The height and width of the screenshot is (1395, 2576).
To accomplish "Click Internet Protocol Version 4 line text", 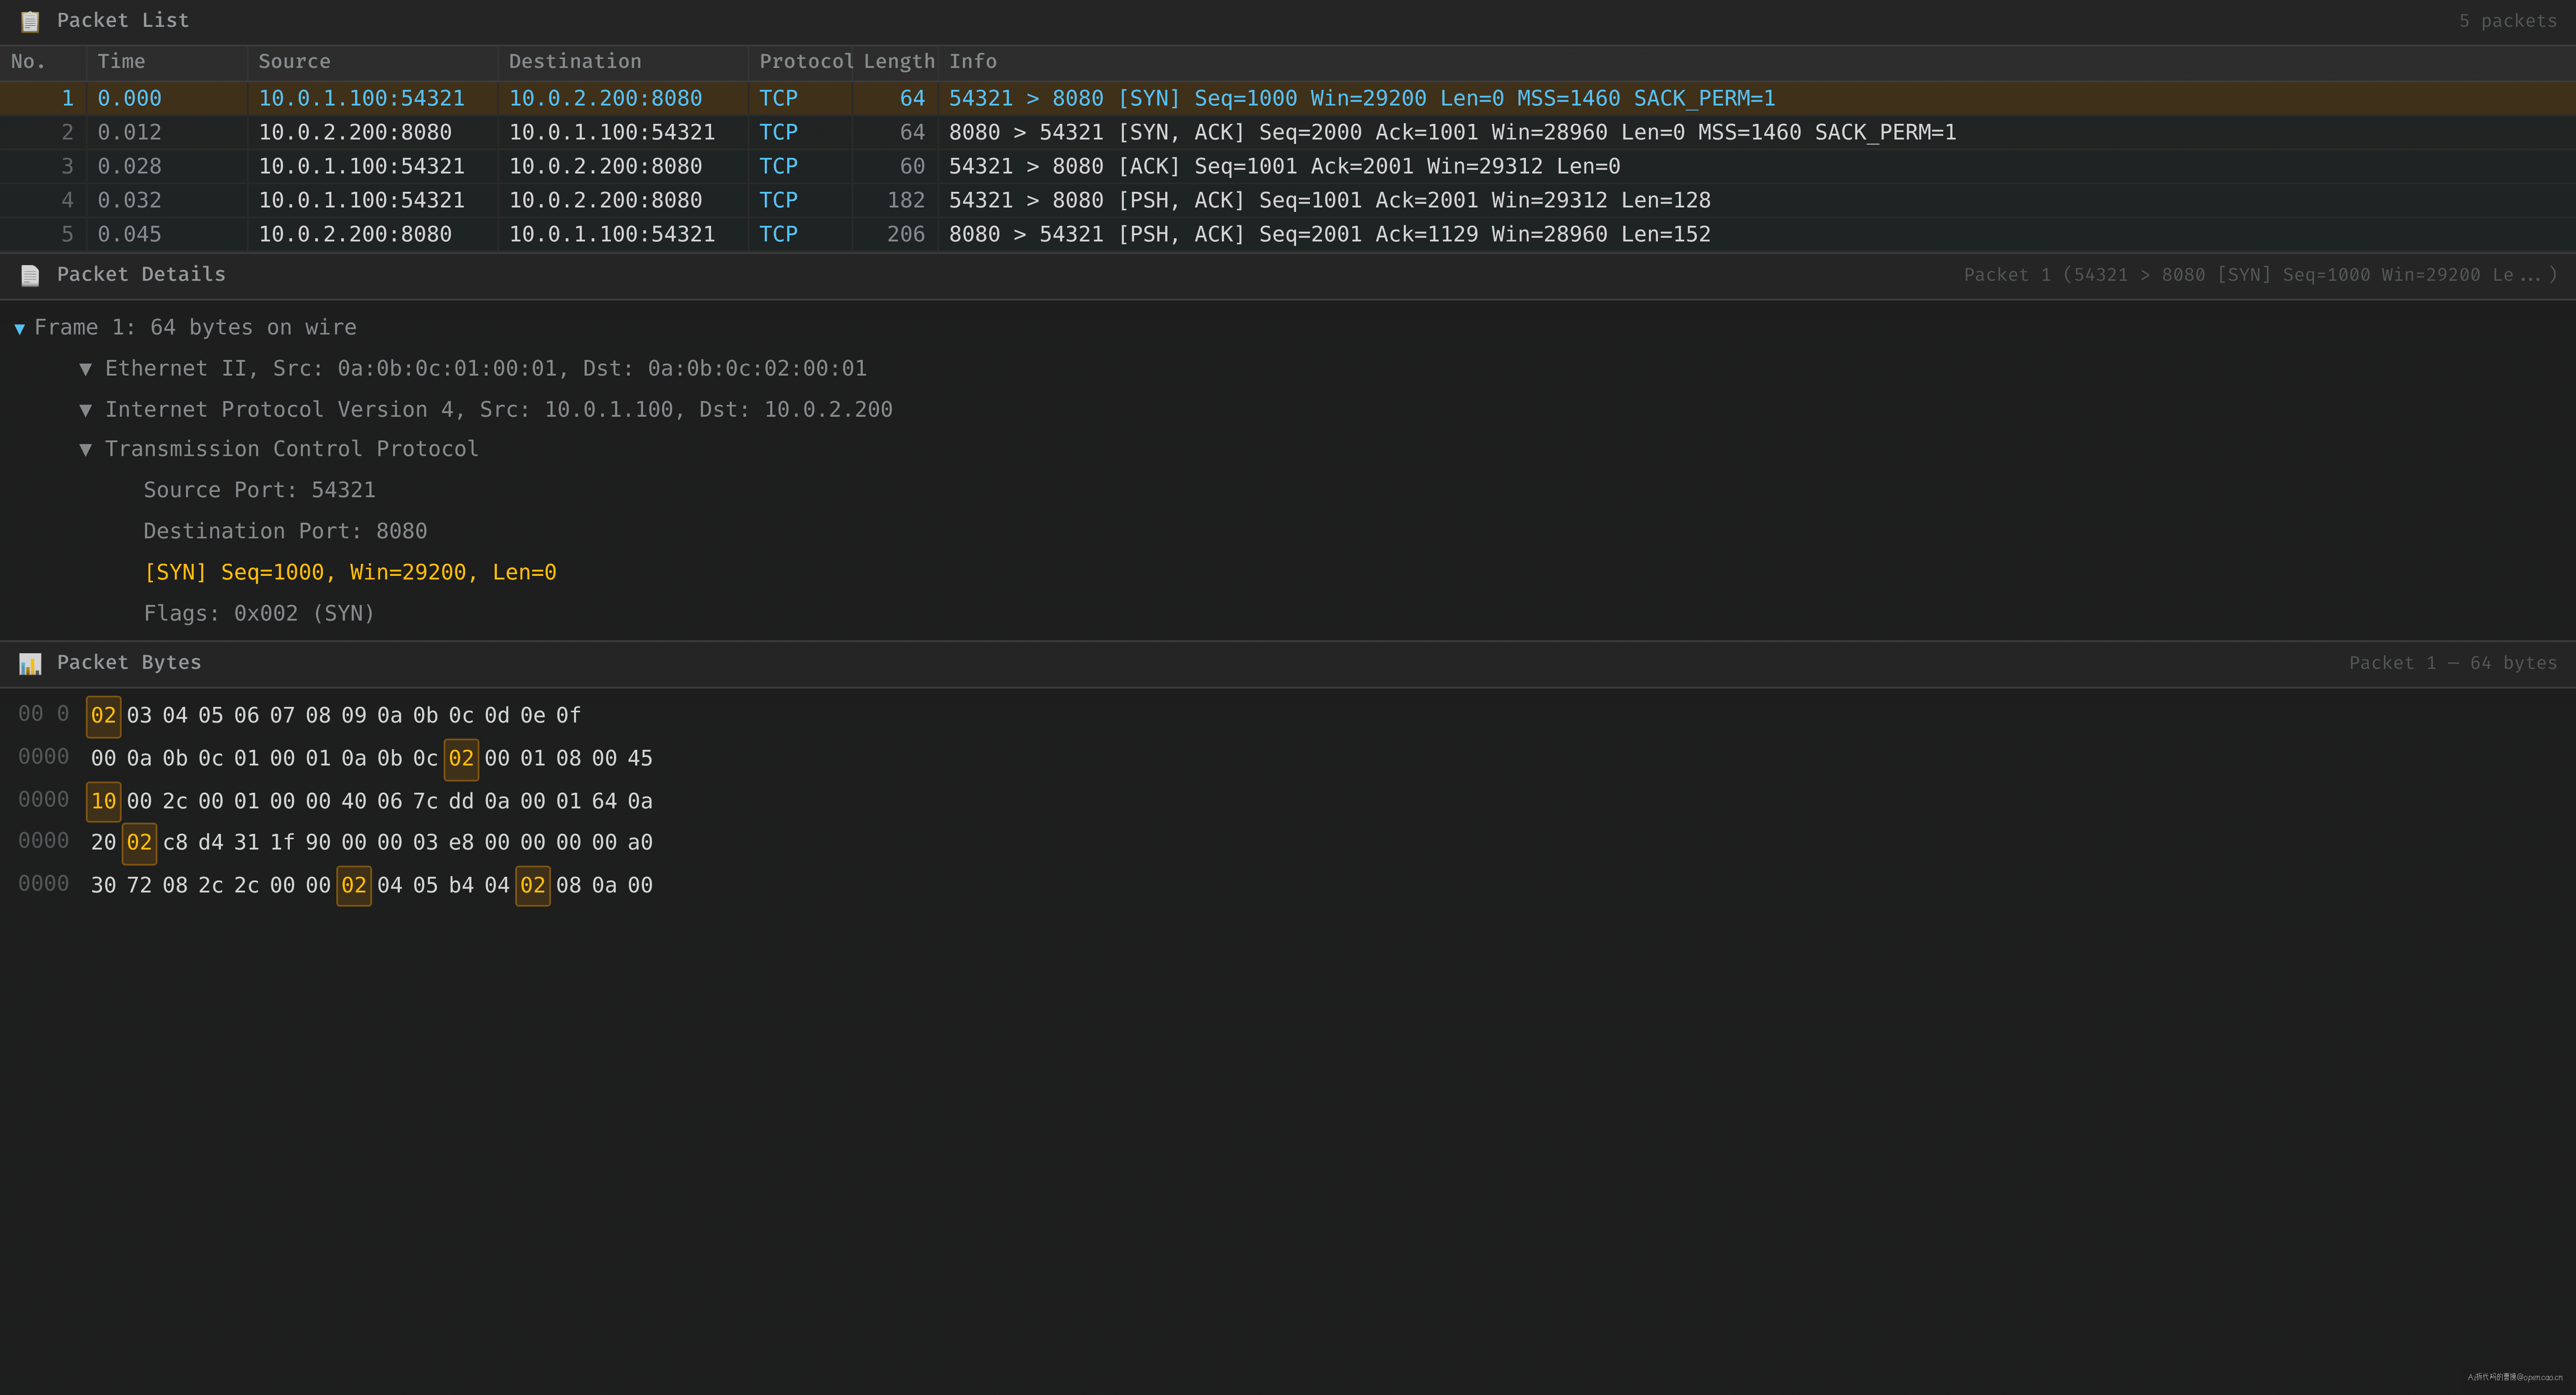I will [x=499, y=409].
